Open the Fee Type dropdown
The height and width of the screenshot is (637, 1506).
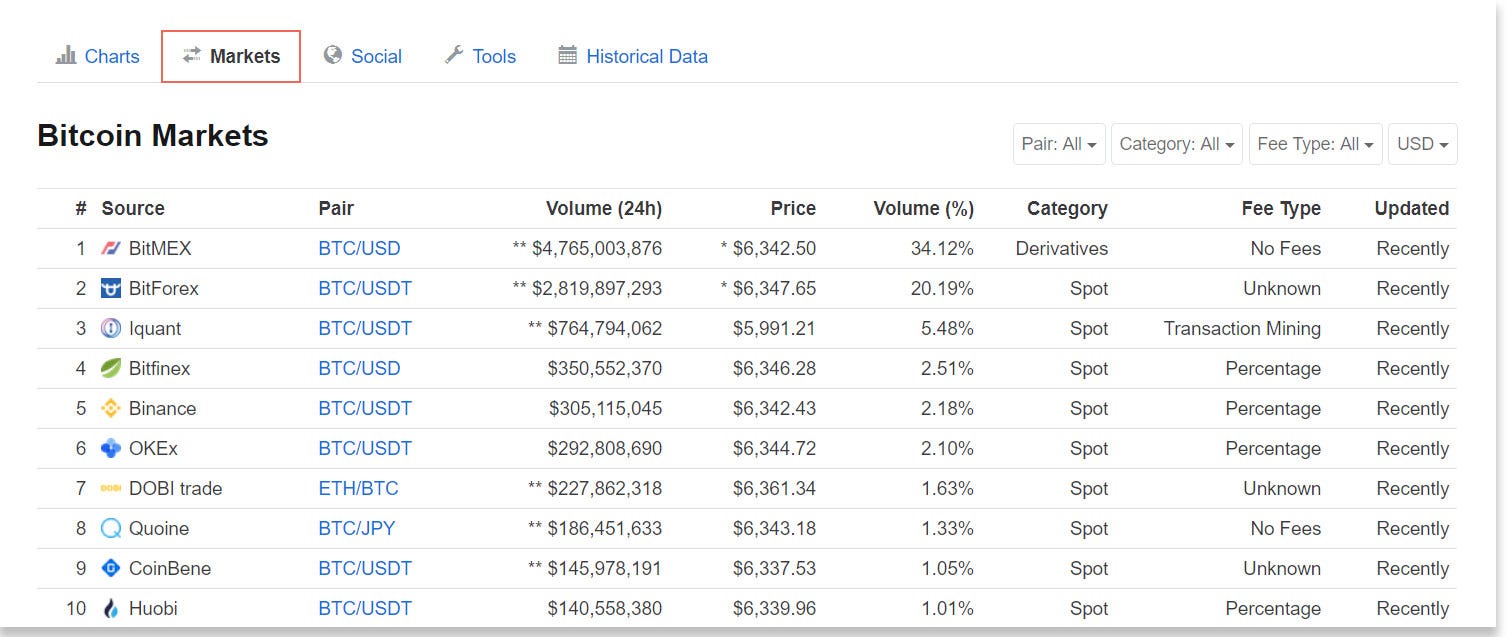[1315, 144]
